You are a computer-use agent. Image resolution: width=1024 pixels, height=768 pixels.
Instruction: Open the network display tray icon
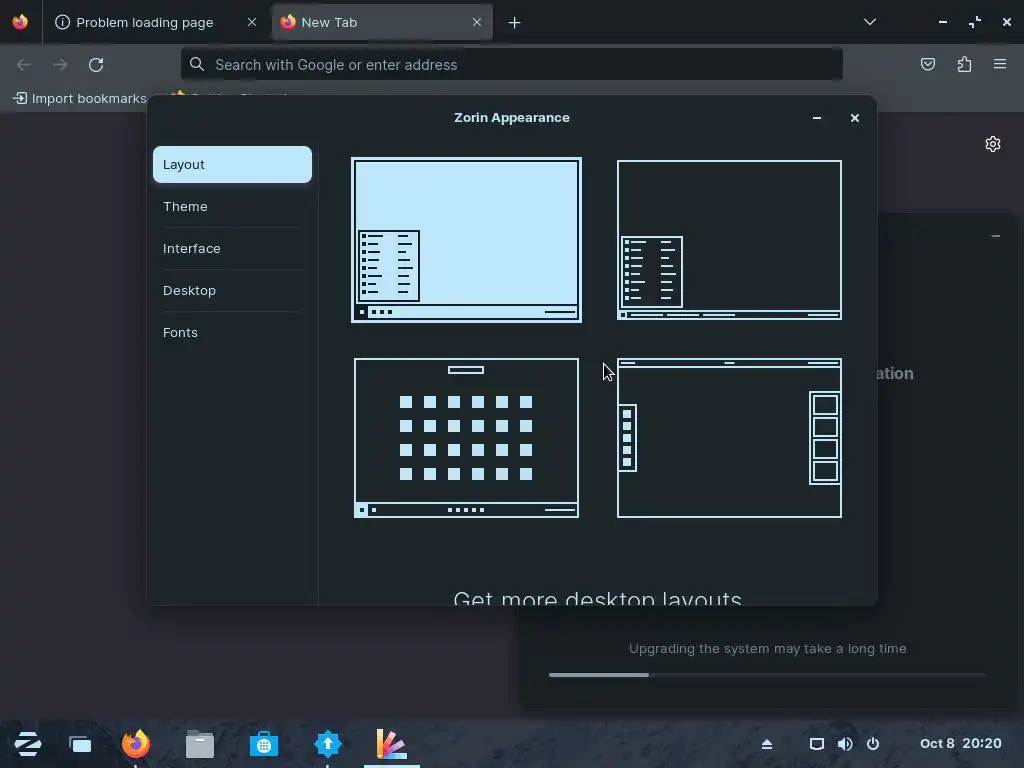816,744
